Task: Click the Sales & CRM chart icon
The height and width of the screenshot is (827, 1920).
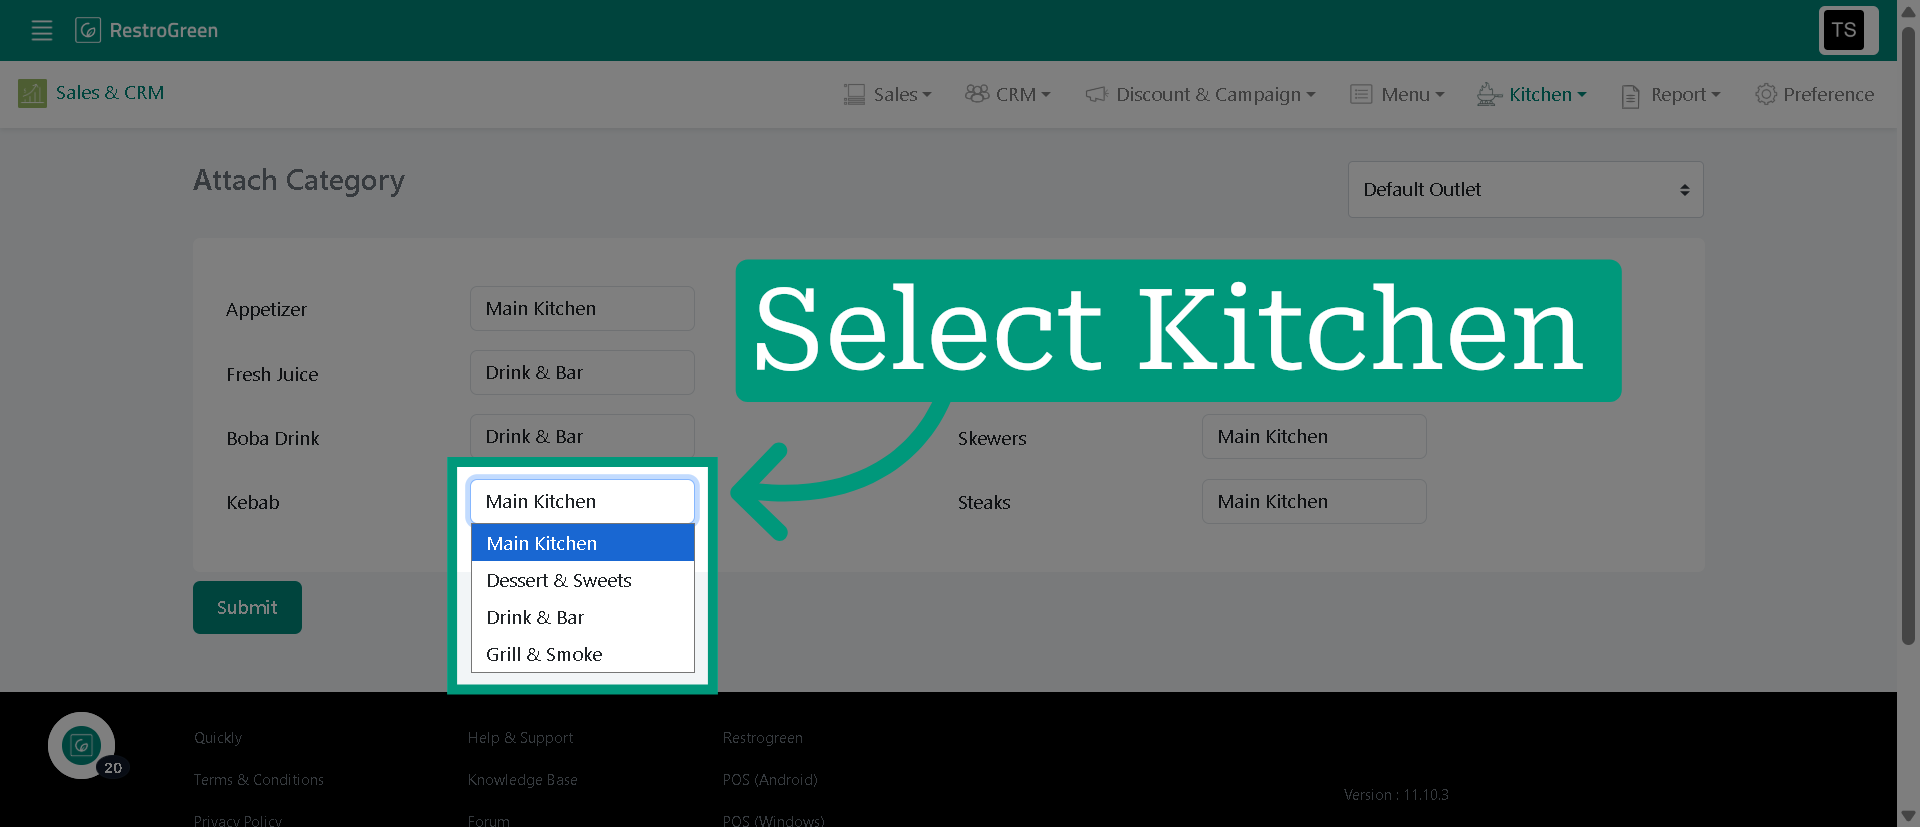Action: click(x=32, y=93)
